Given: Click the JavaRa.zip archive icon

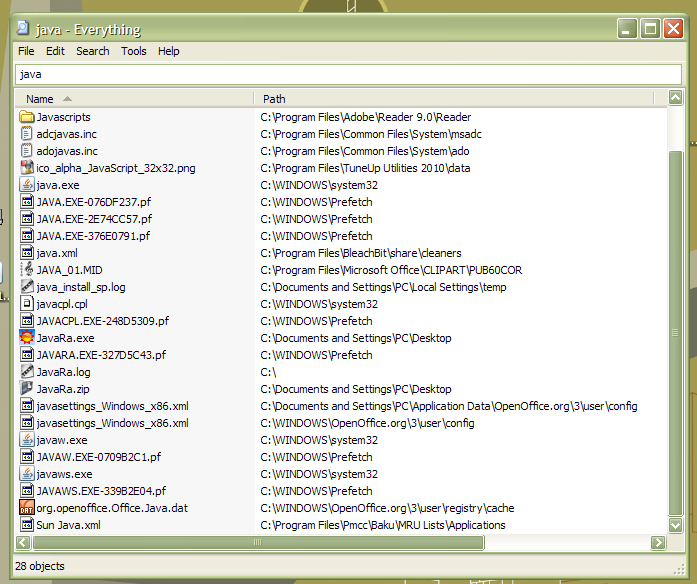Looking at the screenshot, I should (27, 388).
